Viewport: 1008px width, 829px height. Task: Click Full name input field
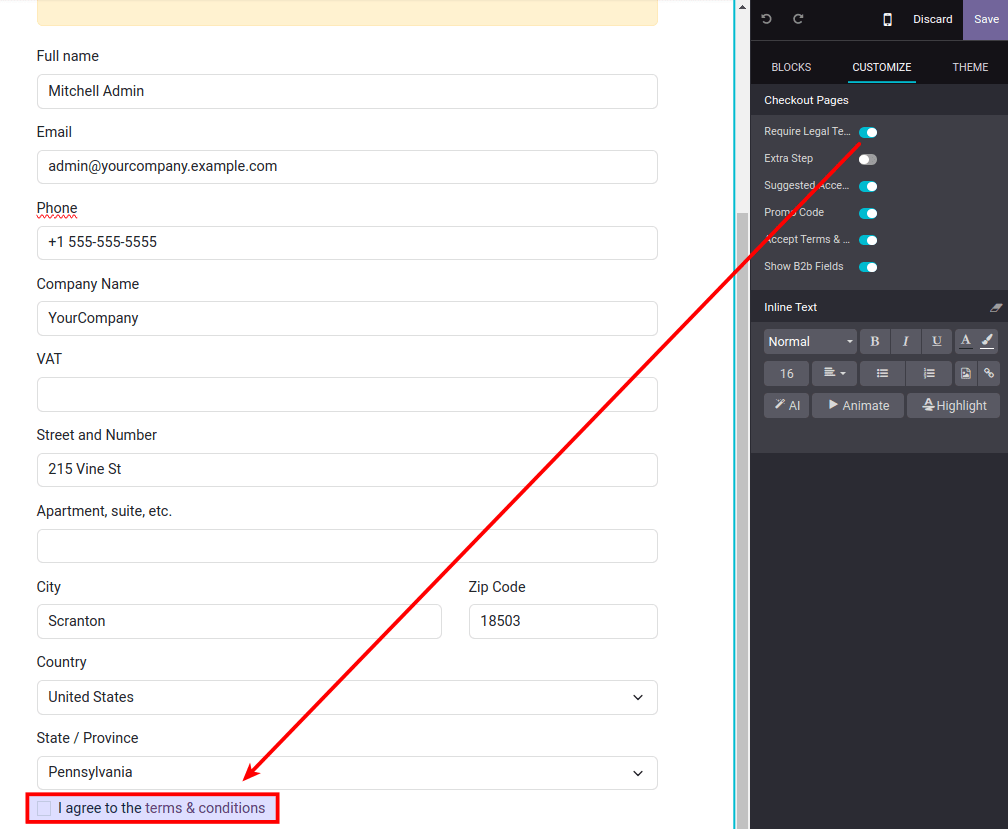[x=347, y=91]
